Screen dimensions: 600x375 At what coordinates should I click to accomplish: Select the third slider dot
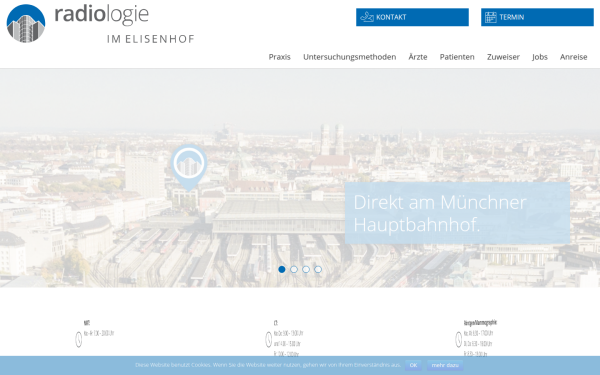click(306, 269)
